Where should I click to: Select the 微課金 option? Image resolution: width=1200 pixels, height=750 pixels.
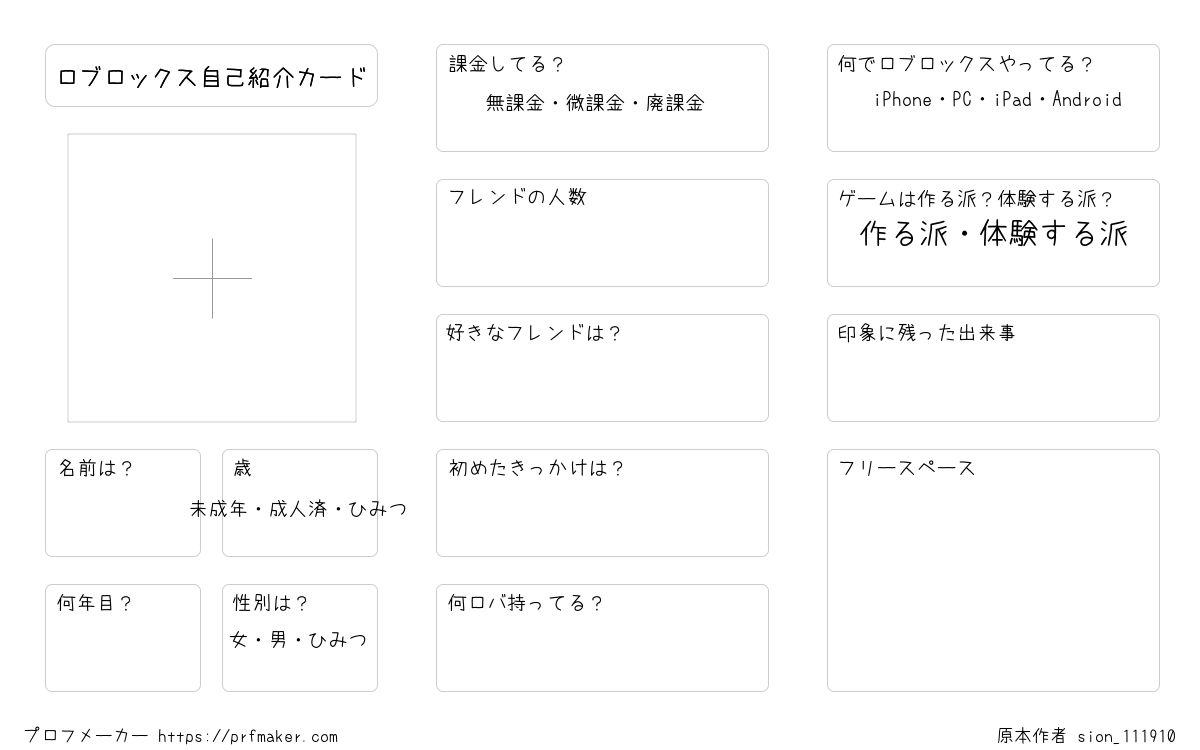[595, 102]
